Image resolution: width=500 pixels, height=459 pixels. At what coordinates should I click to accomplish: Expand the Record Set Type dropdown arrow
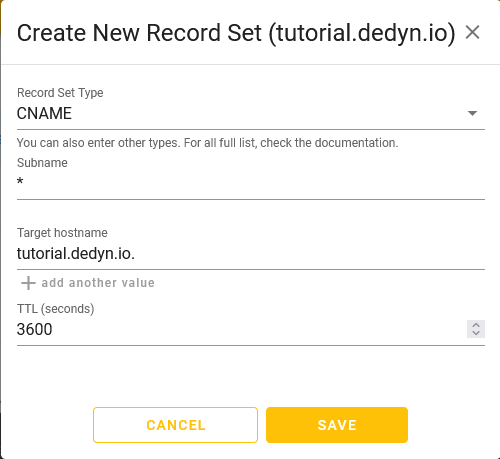pyautogui.click(x=472, y=113)
